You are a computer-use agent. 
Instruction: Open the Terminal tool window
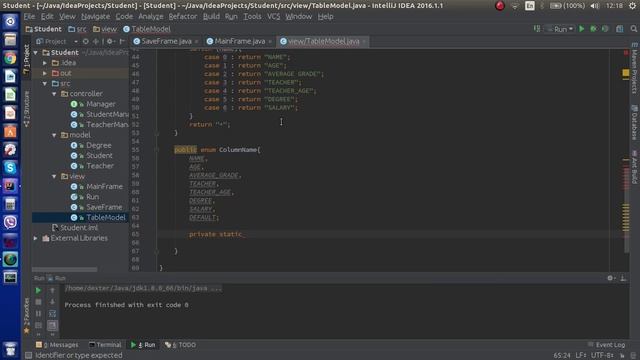tap(105, 345)
